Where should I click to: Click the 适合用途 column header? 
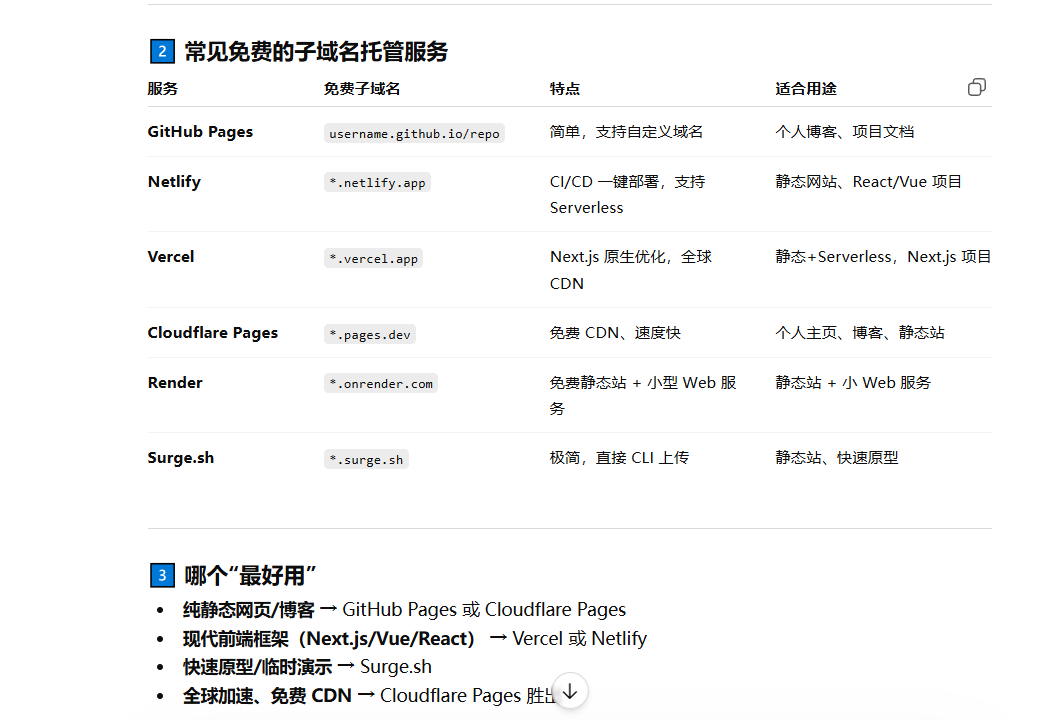coord(805,89)
